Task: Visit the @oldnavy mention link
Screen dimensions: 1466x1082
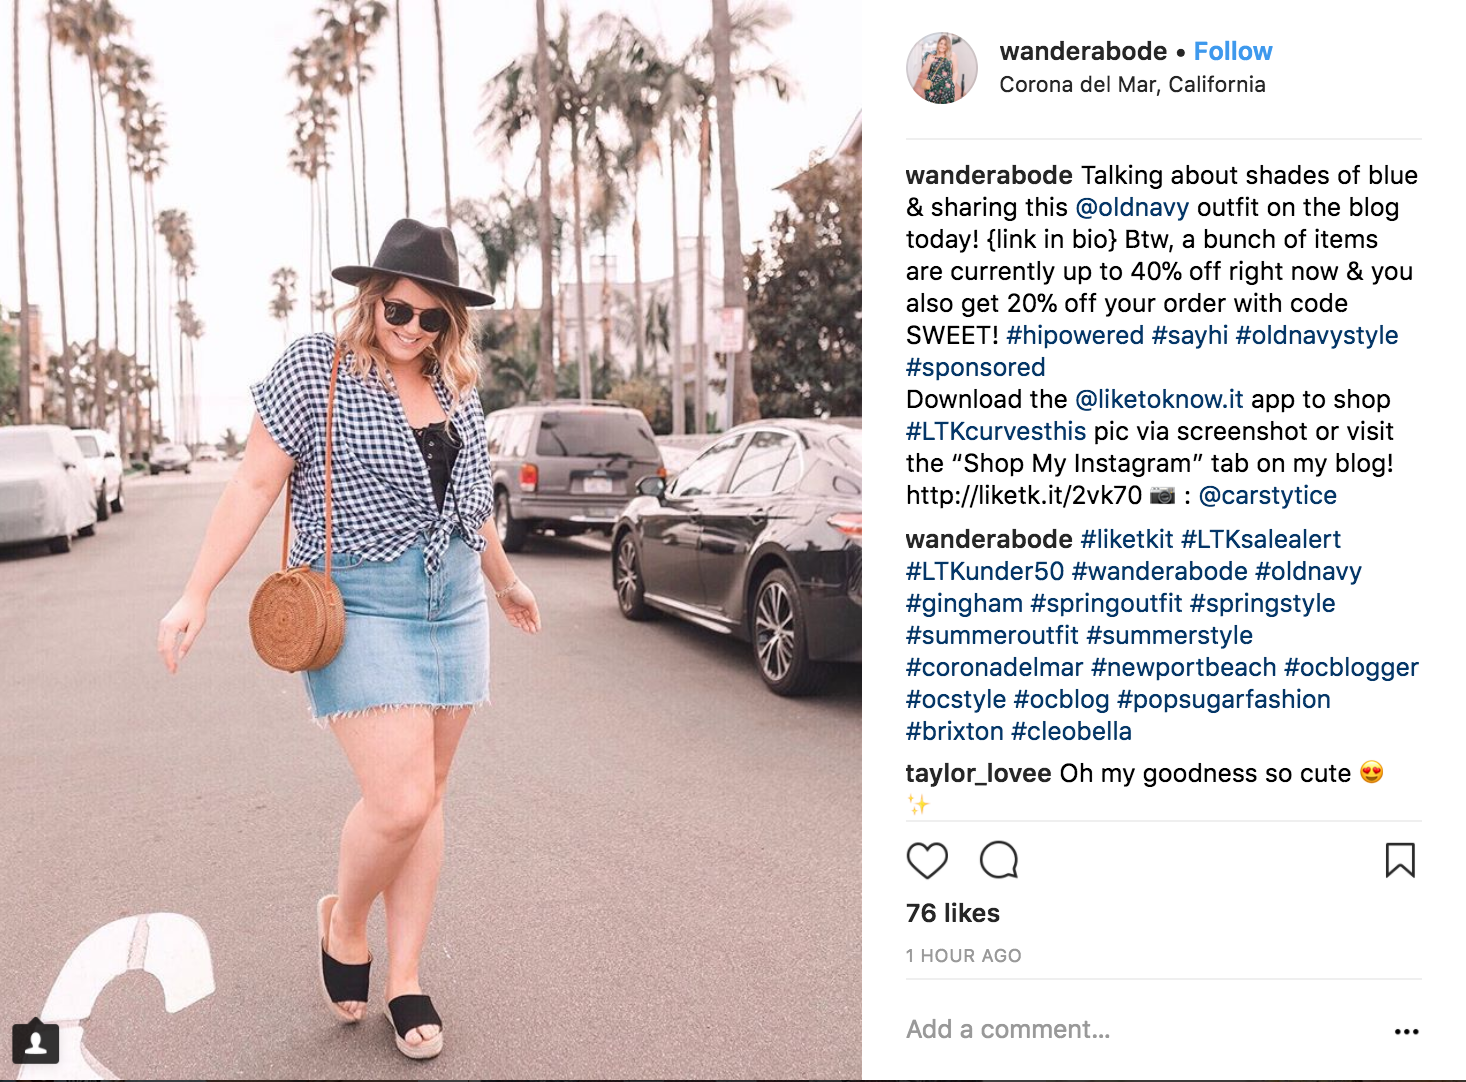Action: 1132,207
